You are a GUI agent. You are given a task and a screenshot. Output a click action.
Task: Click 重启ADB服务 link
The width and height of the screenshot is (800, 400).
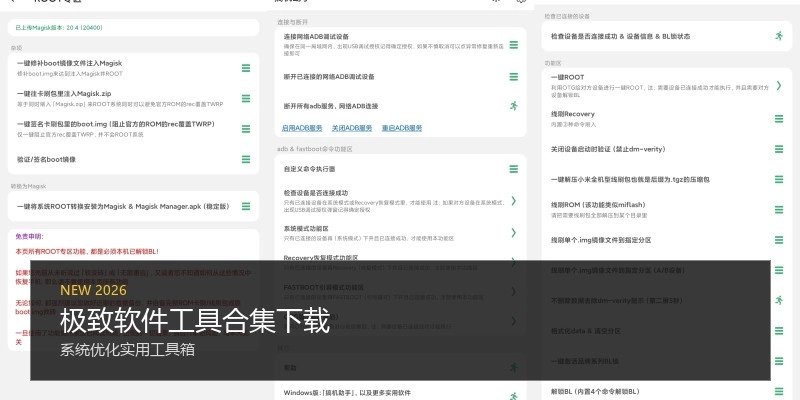click(402, 128)
